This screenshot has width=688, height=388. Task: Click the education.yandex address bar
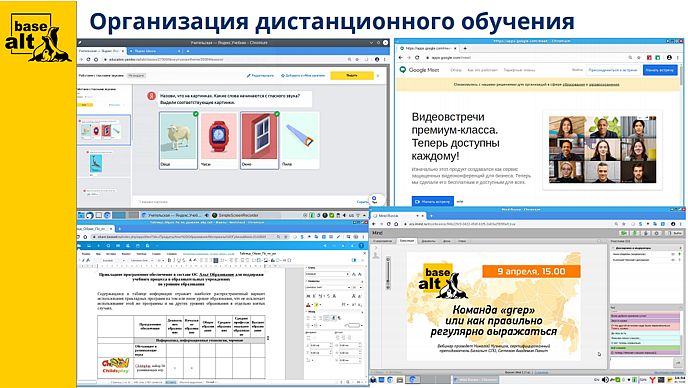(224, 59)
